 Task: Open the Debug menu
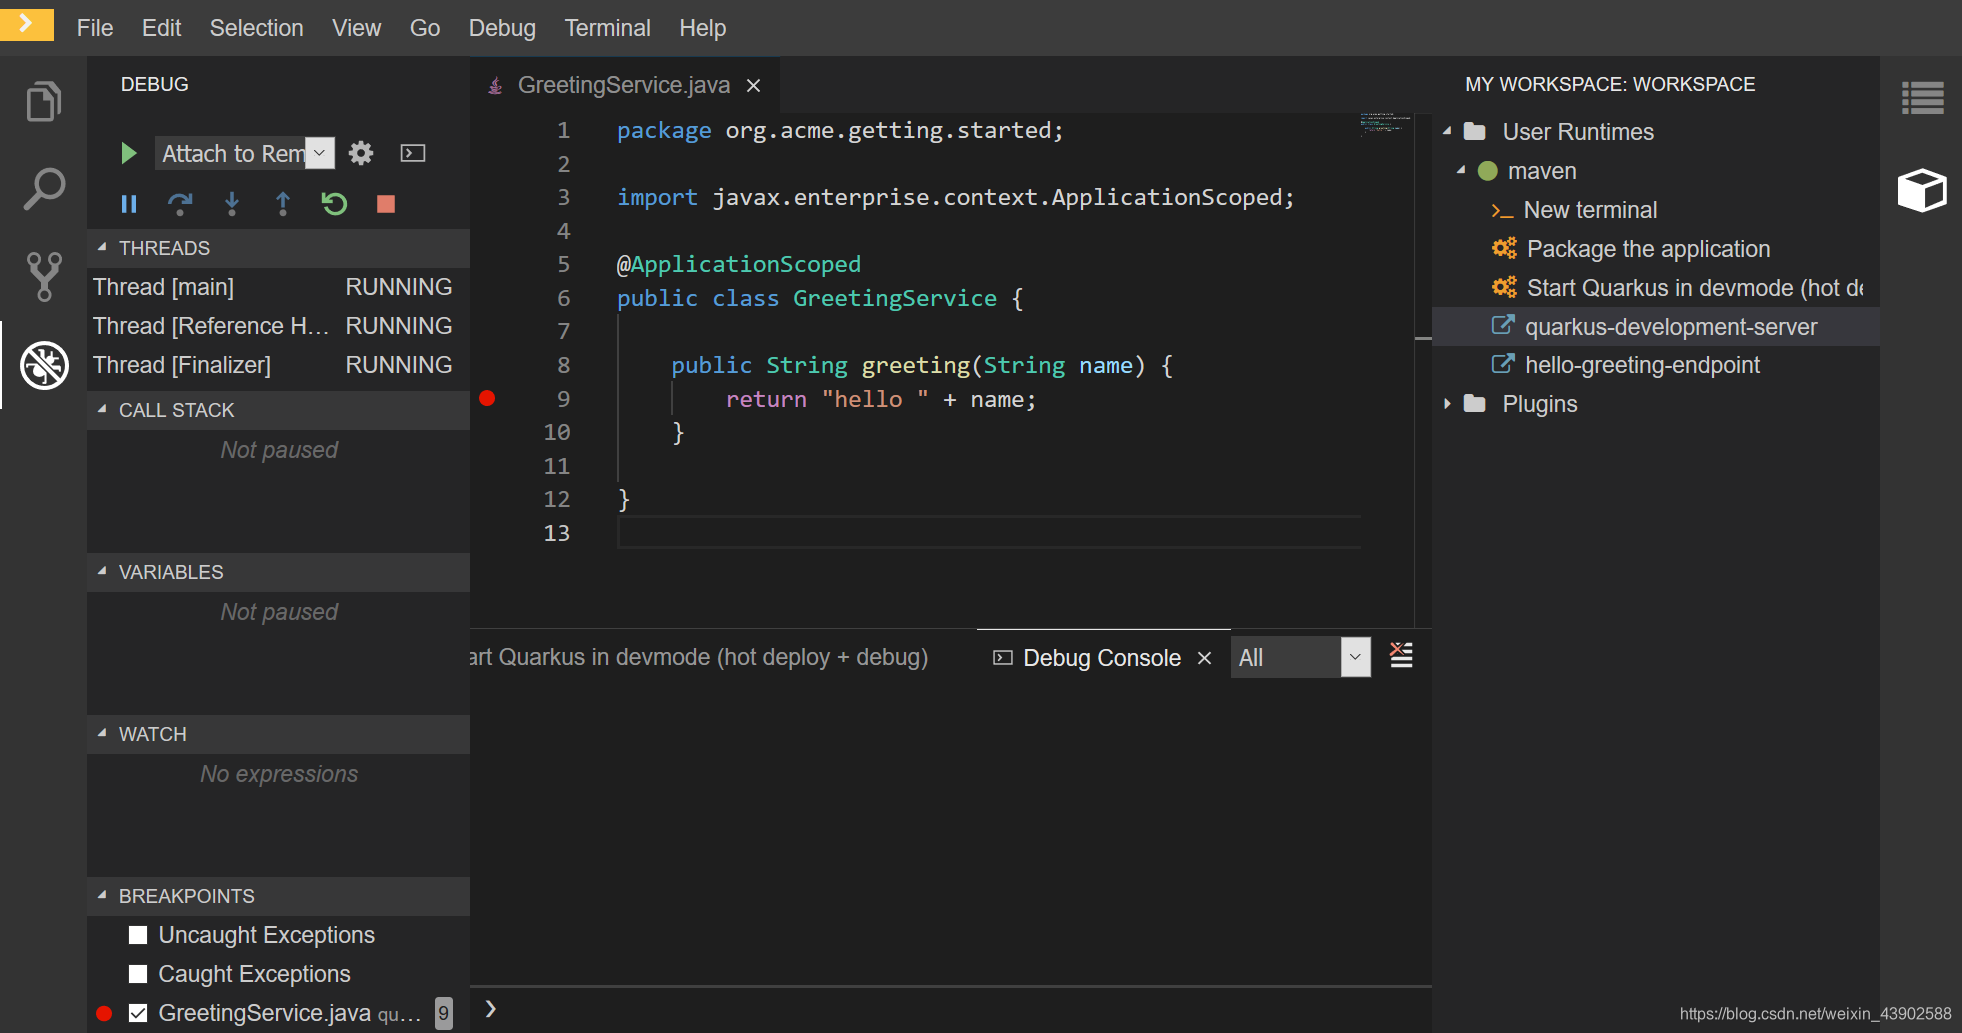(502, 28)
